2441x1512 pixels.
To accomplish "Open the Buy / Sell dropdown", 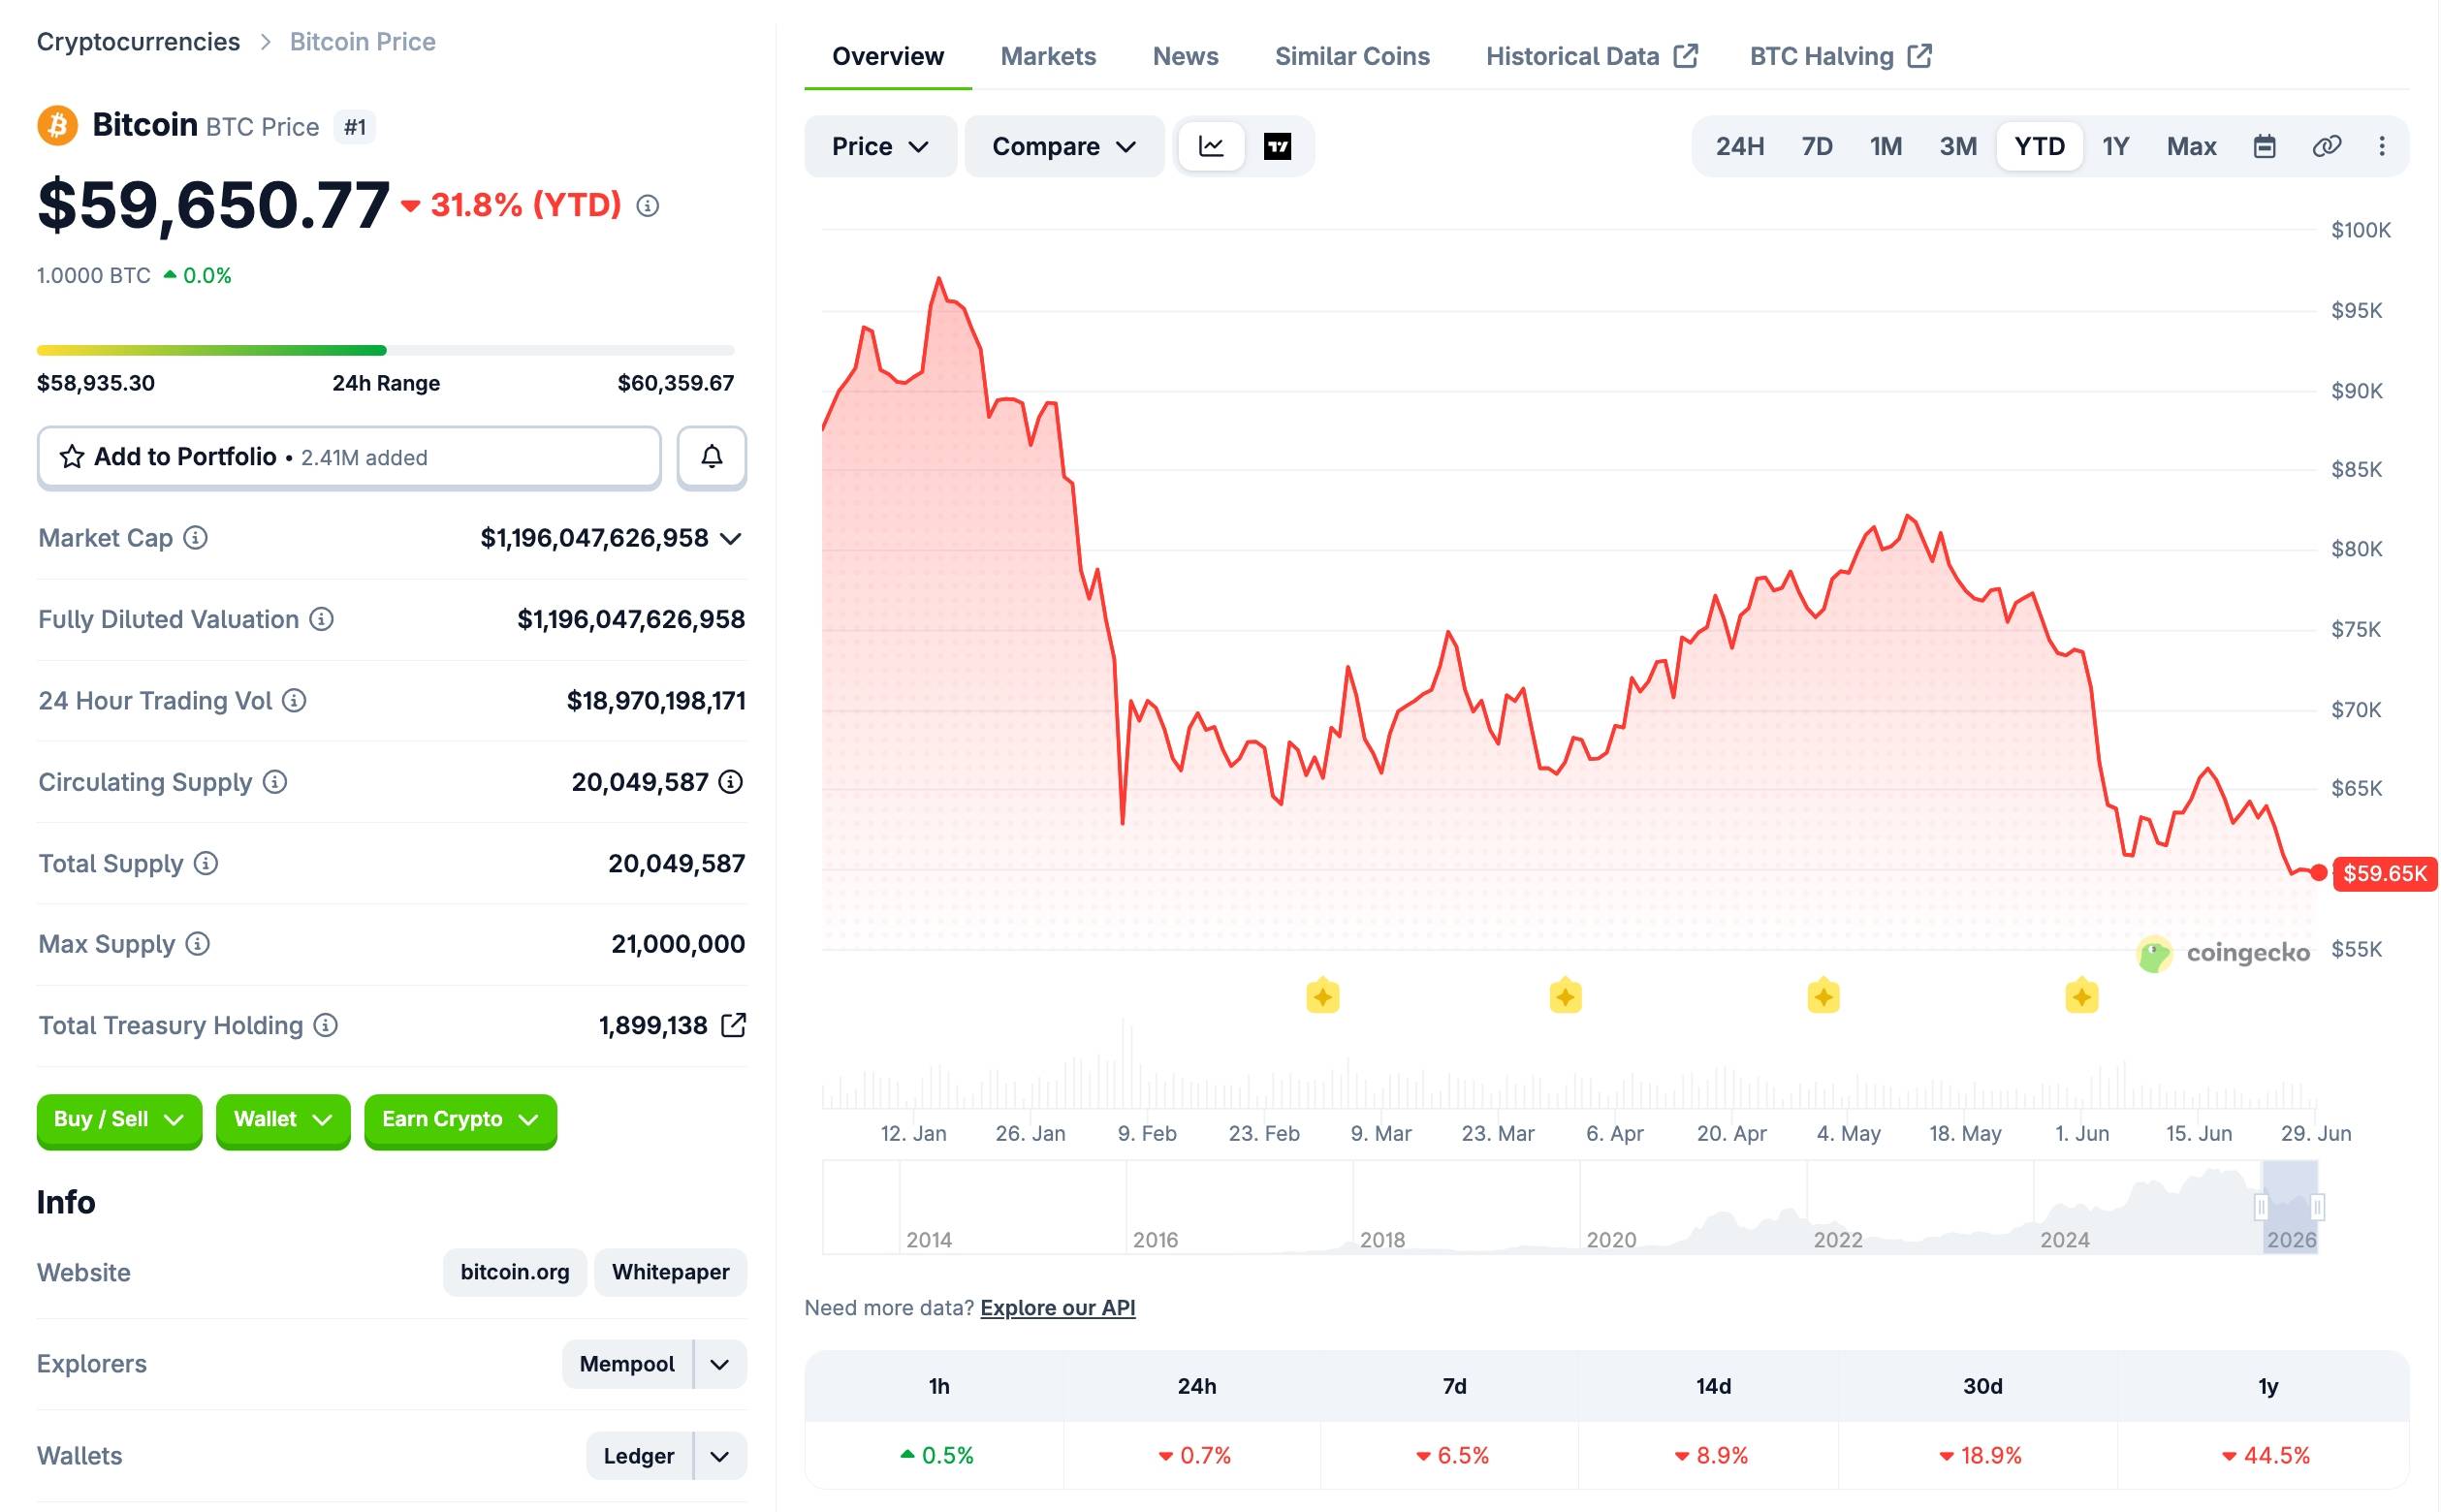I will click(119, 1120).
